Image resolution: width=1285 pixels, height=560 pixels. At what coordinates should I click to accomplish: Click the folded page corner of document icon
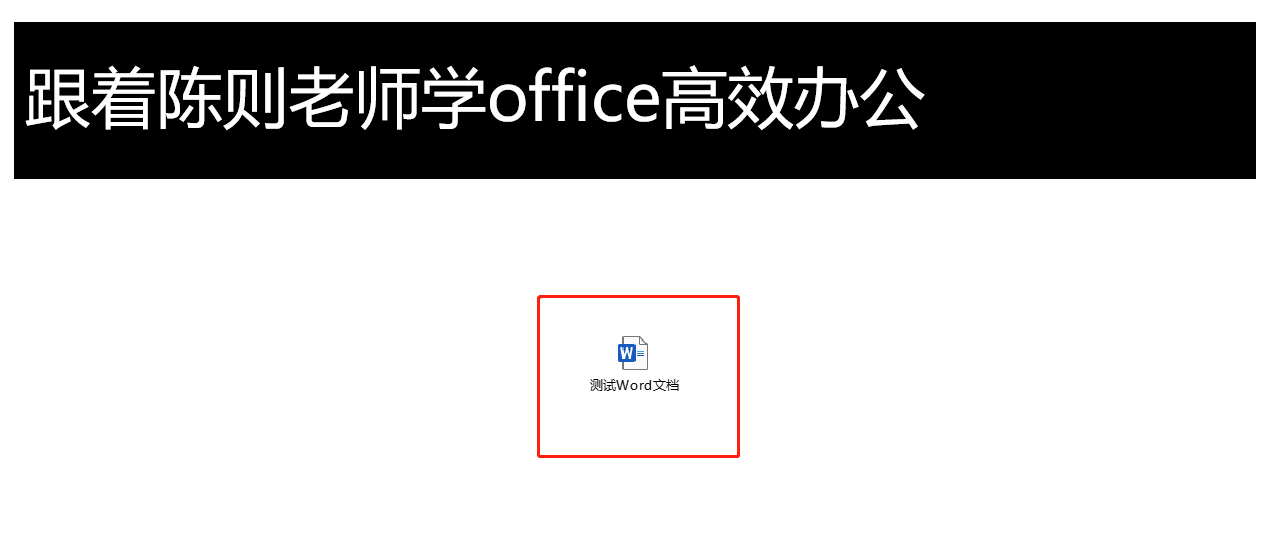tap(643, 341)
